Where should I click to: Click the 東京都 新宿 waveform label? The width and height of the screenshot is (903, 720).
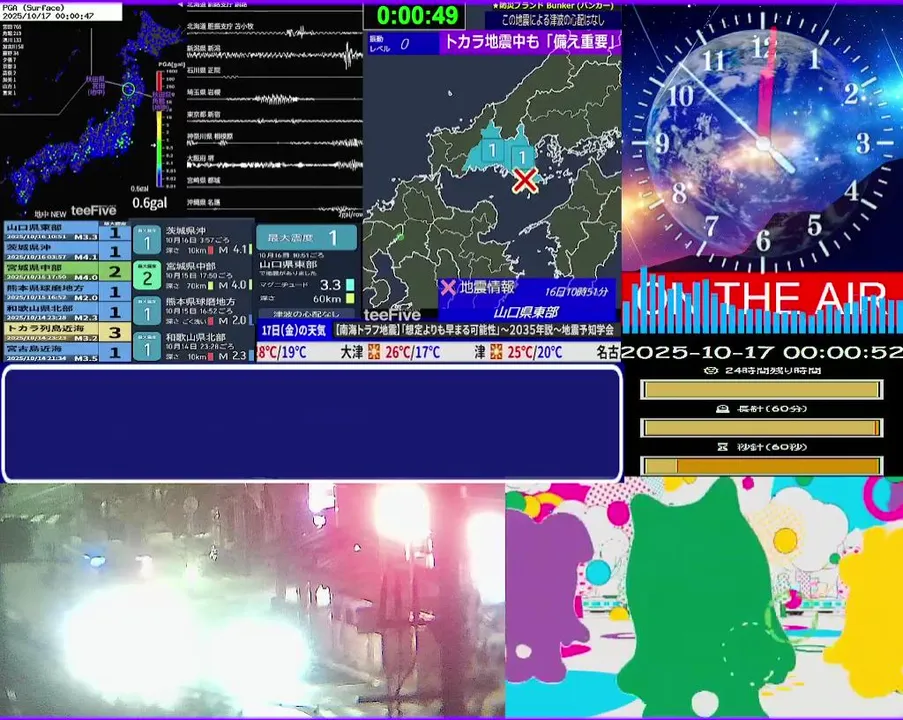pyautogui.click(x=203, y=115)
